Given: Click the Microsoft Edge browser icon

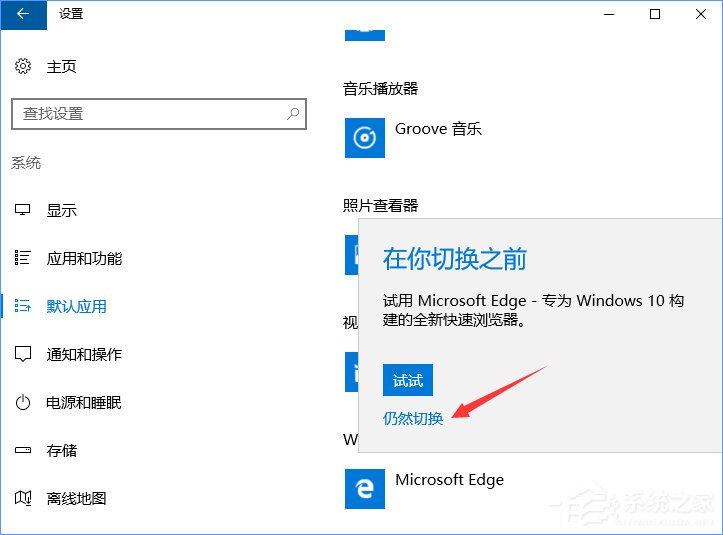Looking at the screenshot, I should 365,489.
